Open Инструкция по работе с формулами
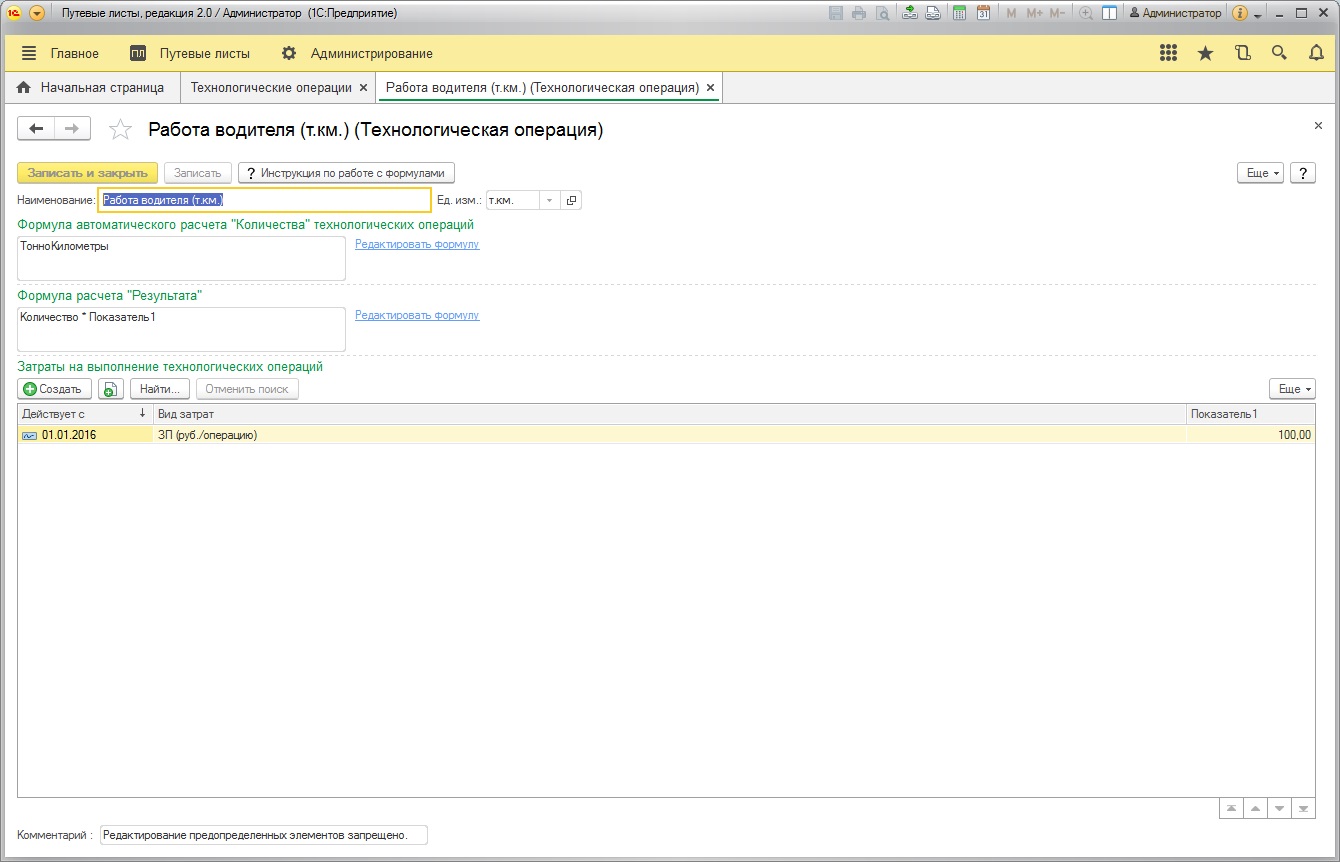This screenshot has height=862, width=1340. point(347,173)
